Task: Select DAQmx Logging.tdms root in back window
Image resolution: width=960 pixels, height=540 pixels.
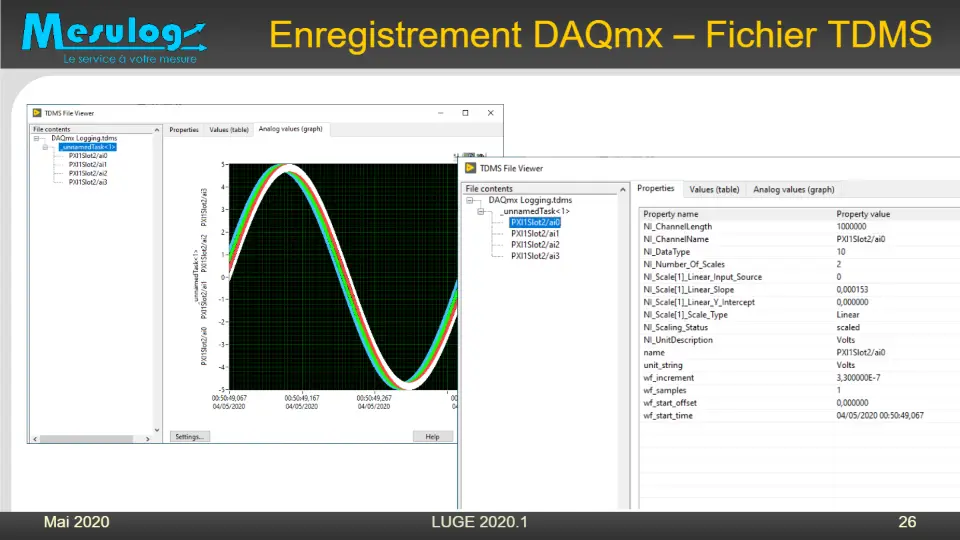Action: coord(84,138)
